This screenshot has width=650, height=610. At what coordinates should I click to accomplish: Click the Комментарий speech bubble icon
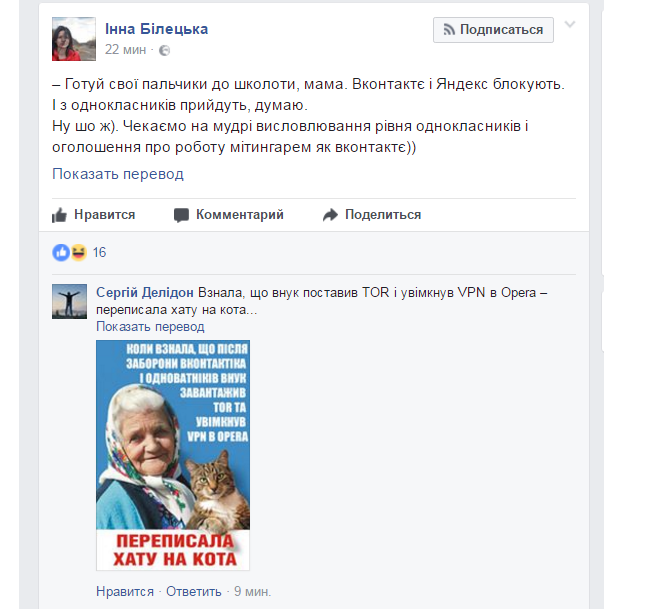pyautogui.click(x=181, y=215)
